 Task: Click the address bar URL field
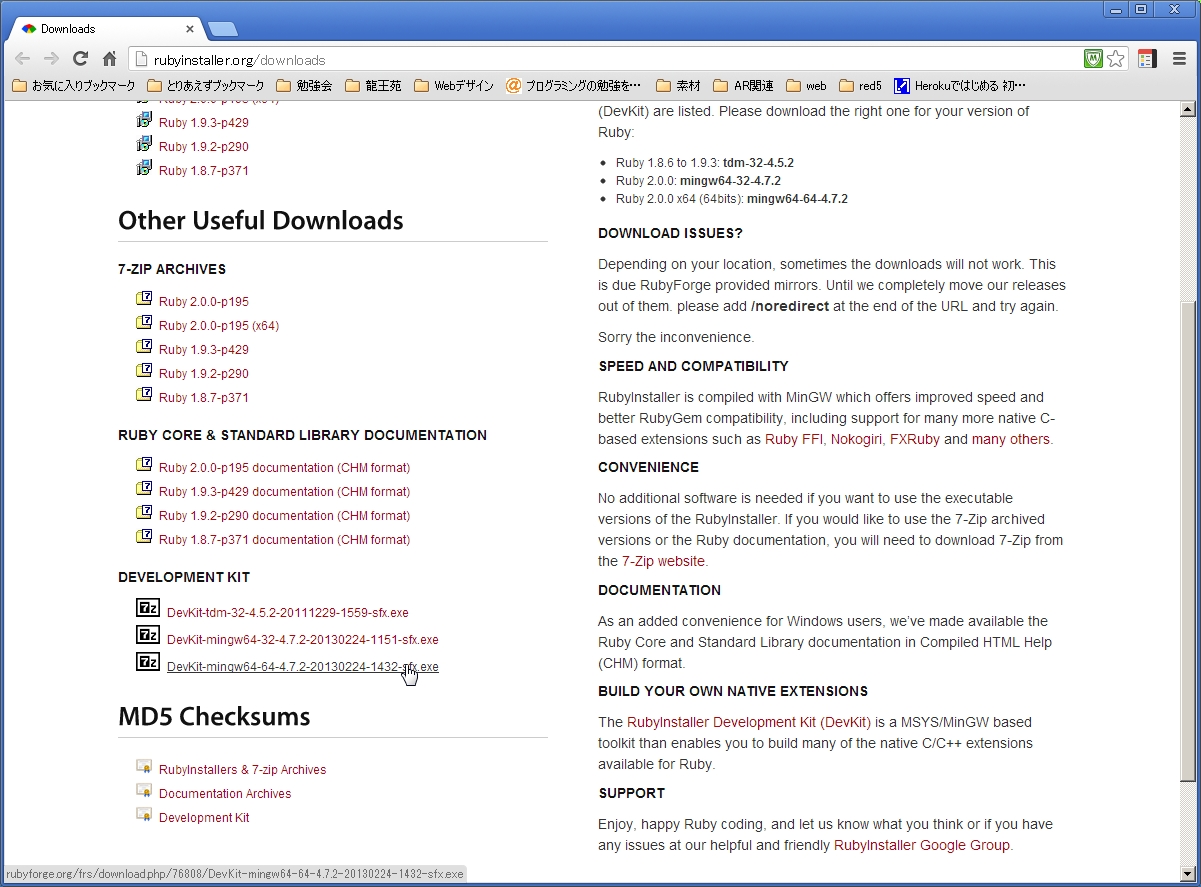coord(605,59)
